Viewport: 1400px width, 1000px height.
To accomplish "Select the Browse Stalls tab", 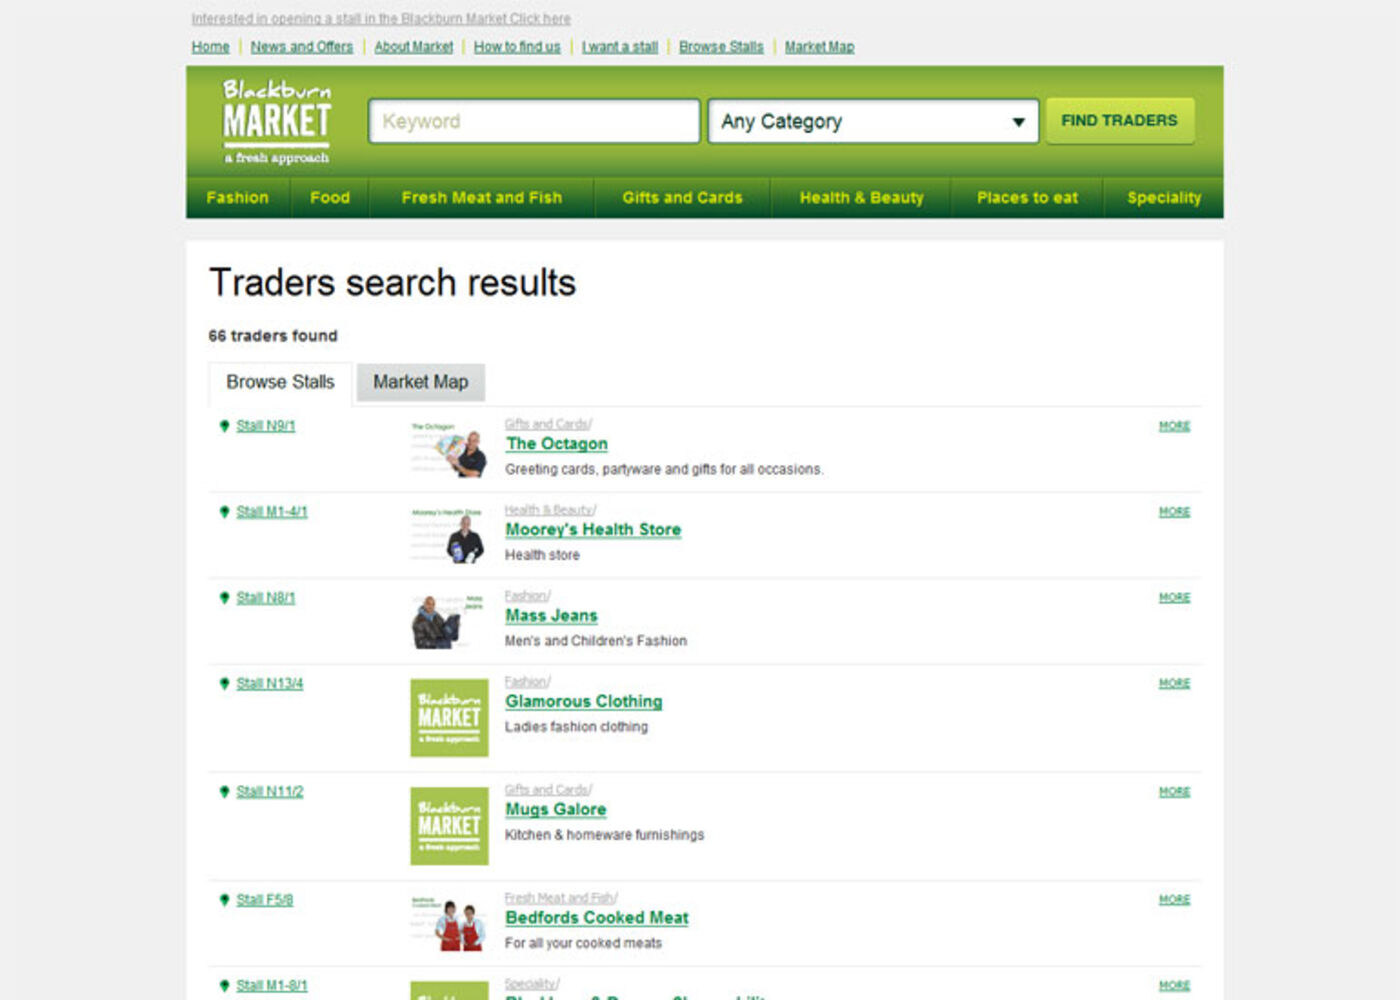I will [280, 382].
